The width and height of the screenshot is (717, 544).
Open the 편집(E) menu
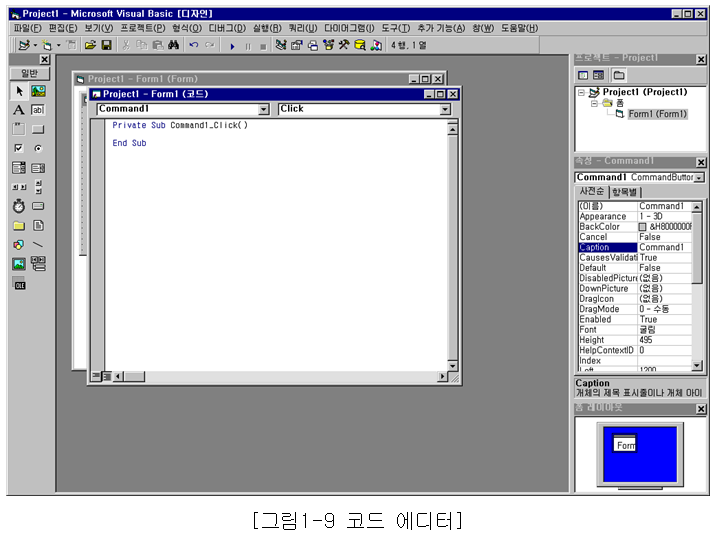click(x=63, y=28)
